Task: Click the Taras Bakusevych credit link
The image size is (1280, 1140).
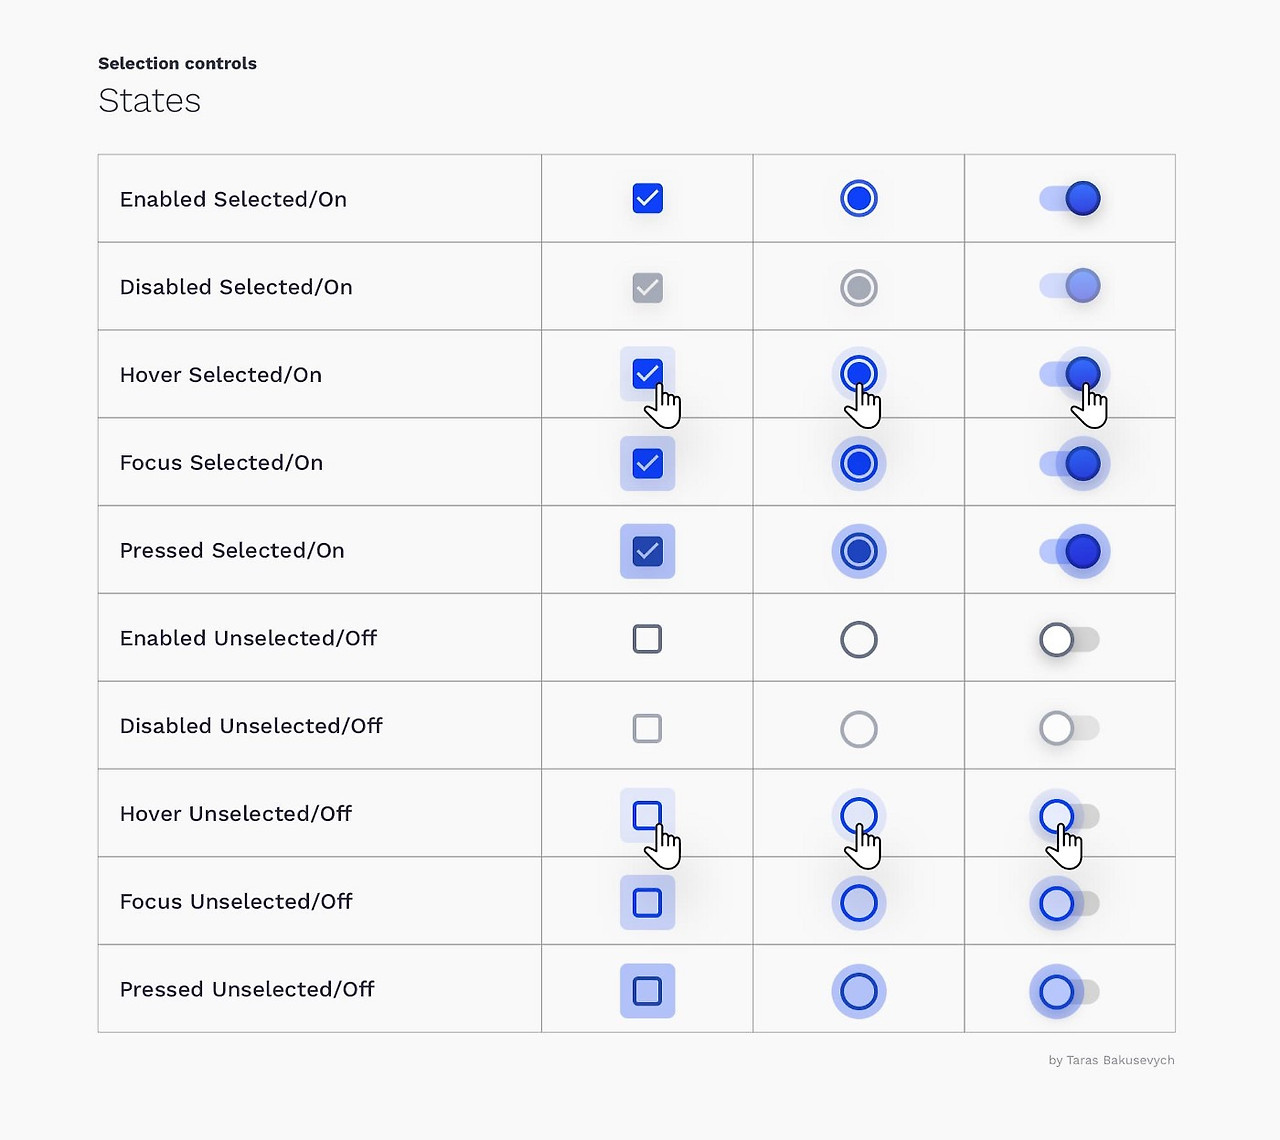Action: 1110,1060
